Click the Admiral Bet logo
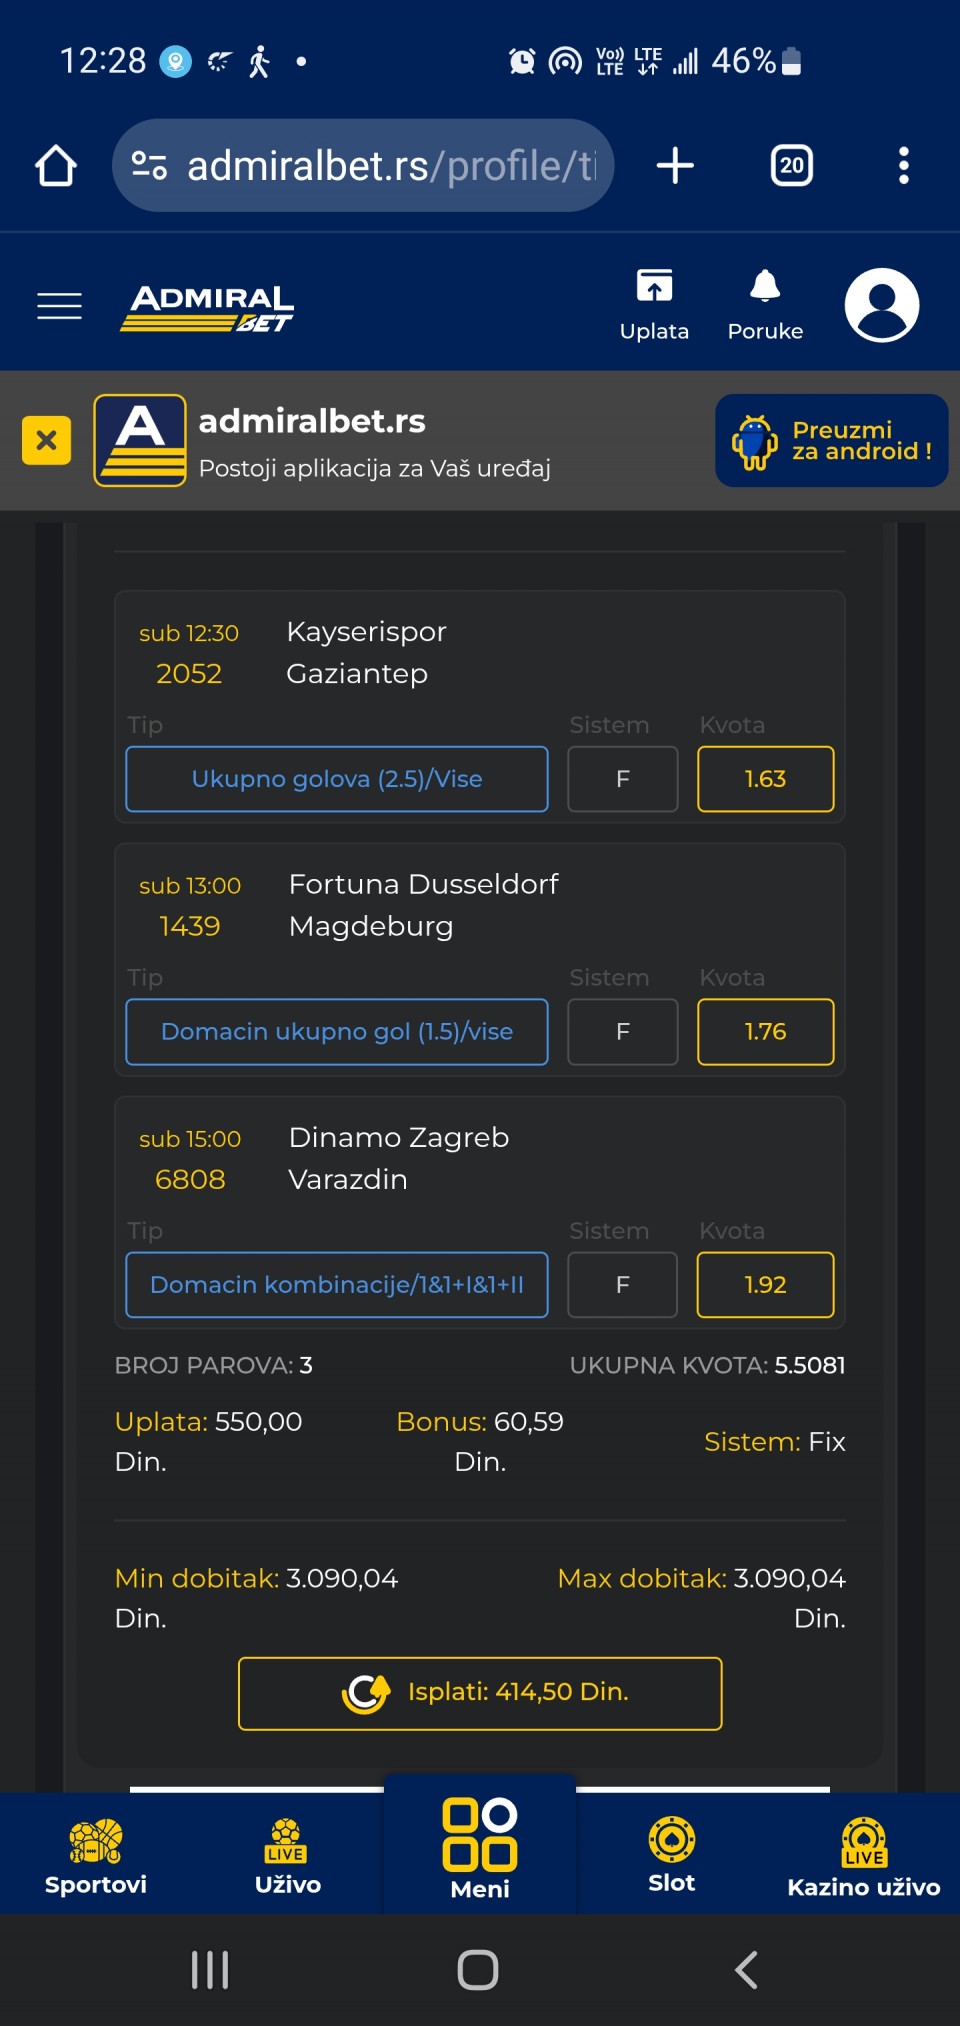The height and width of the screenshot is (2026, 960). (x=208, y=307)
